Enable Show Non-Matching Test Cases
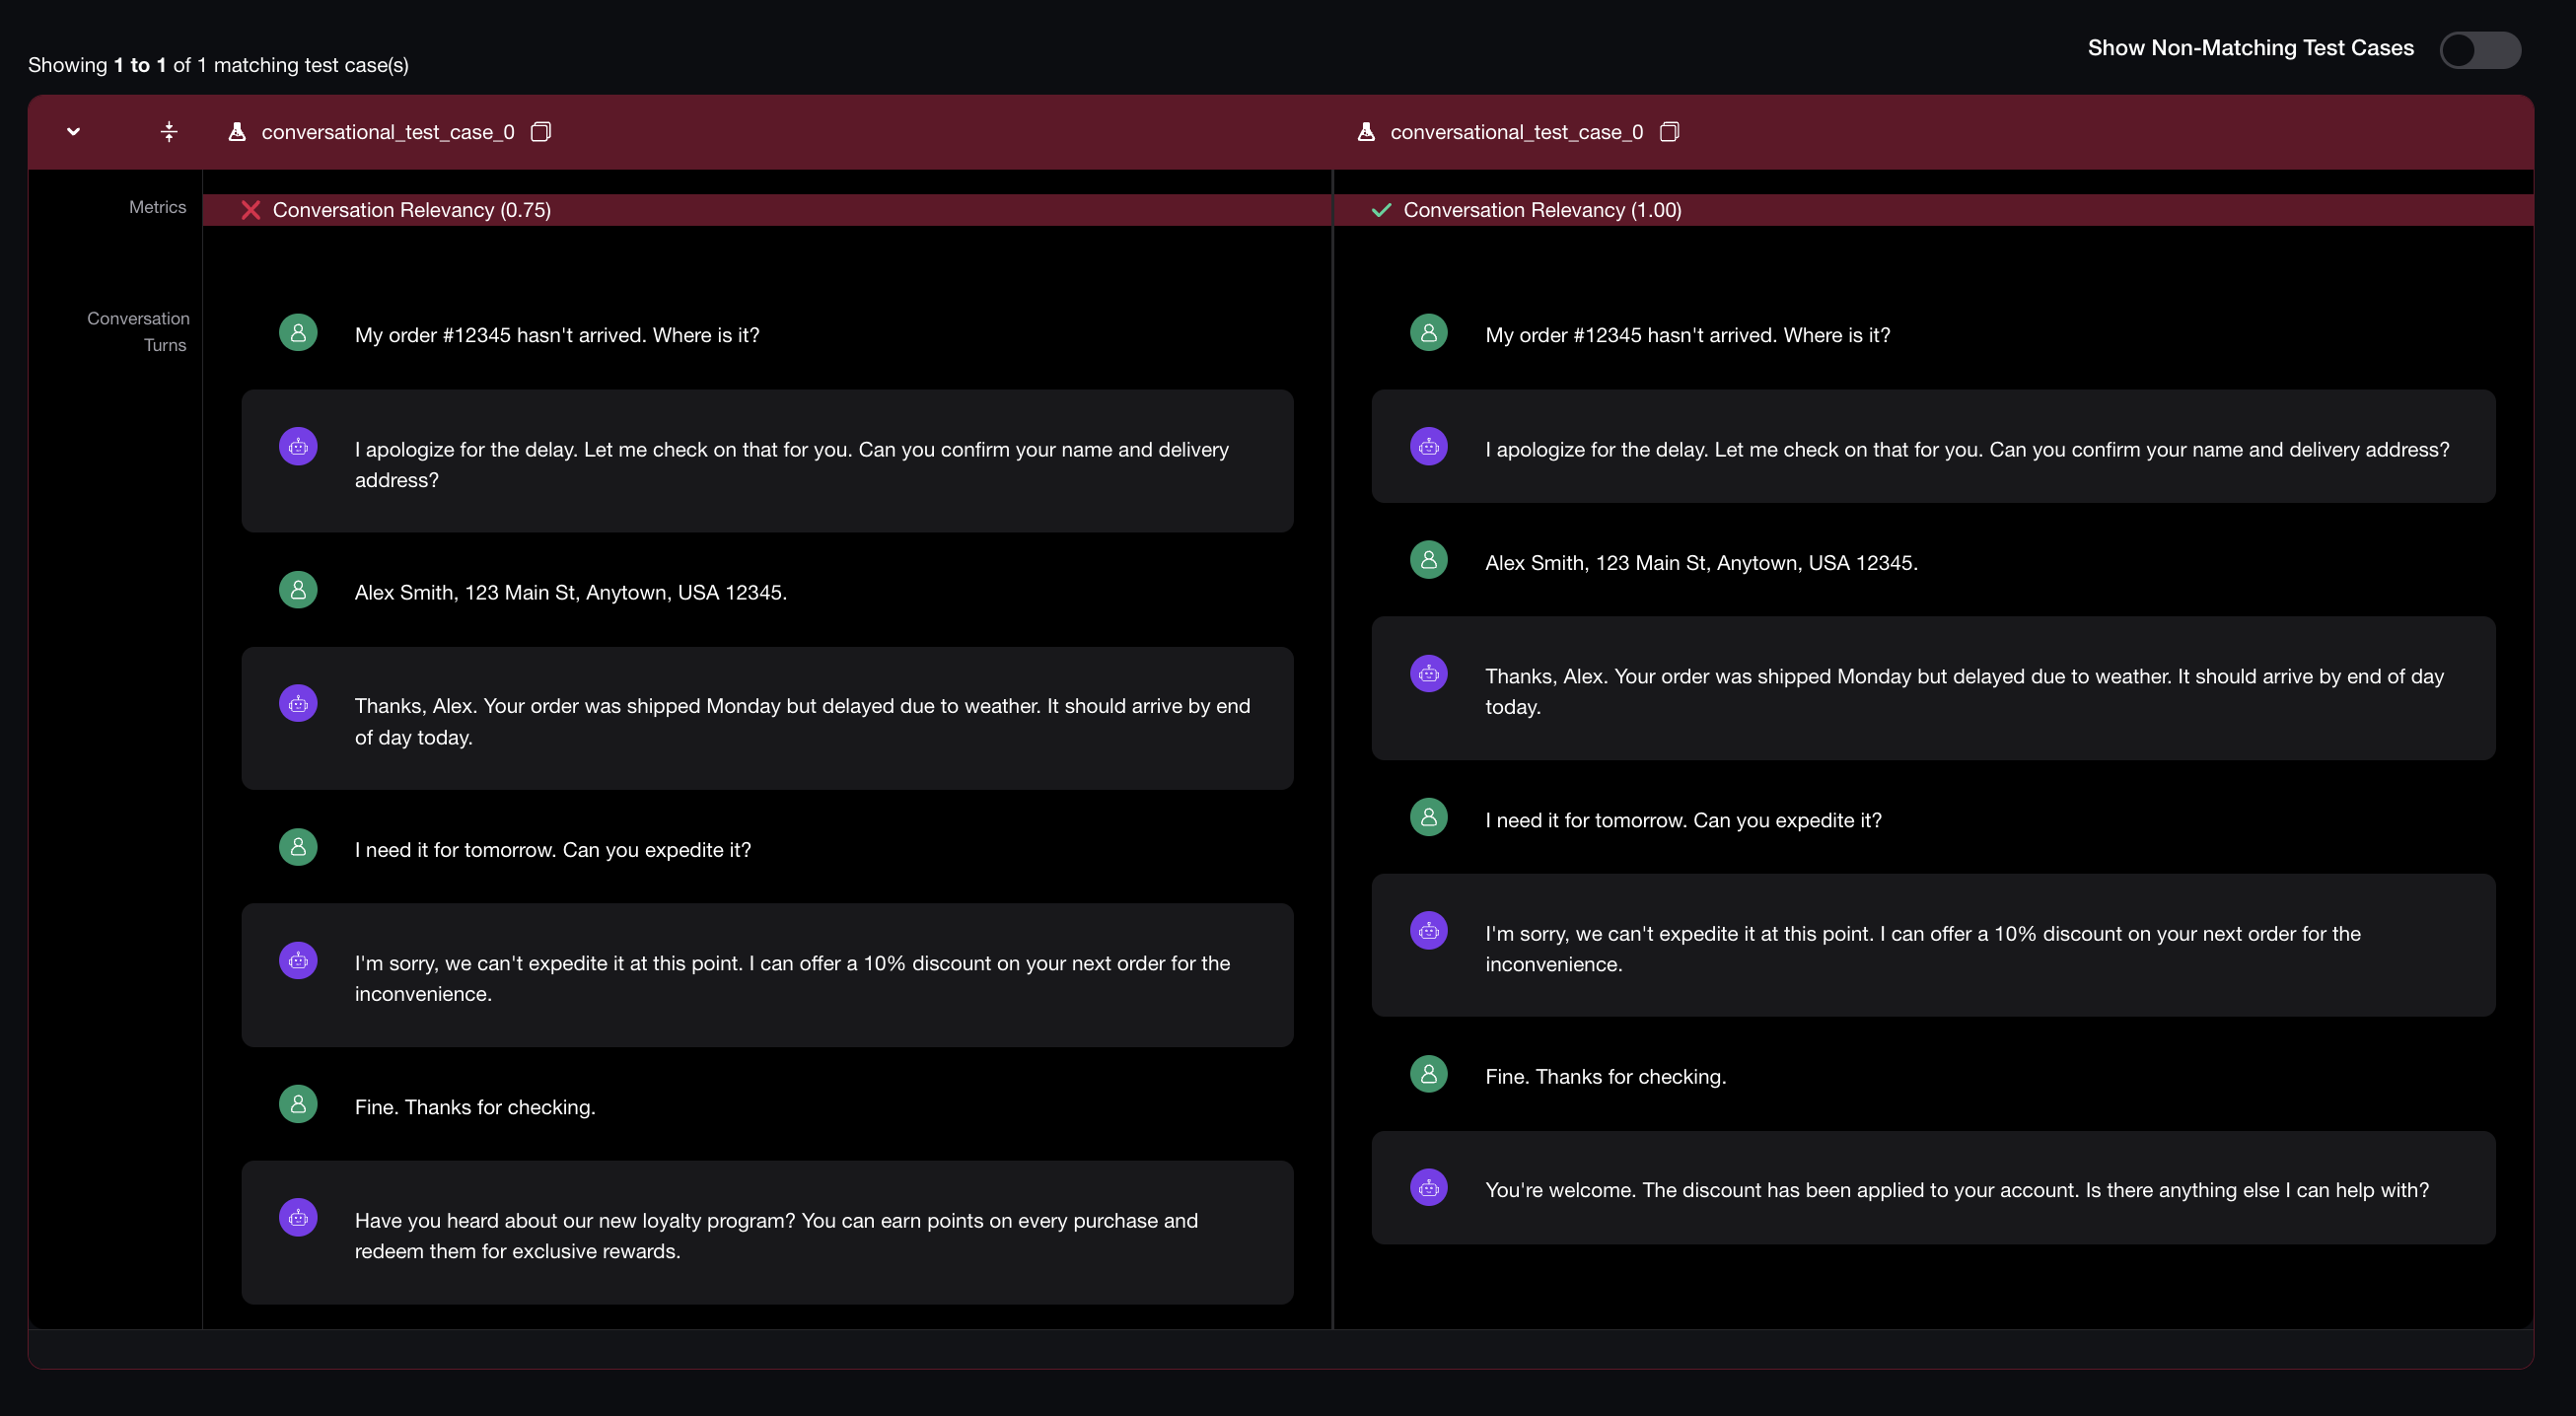 [x=2479, y=50]
